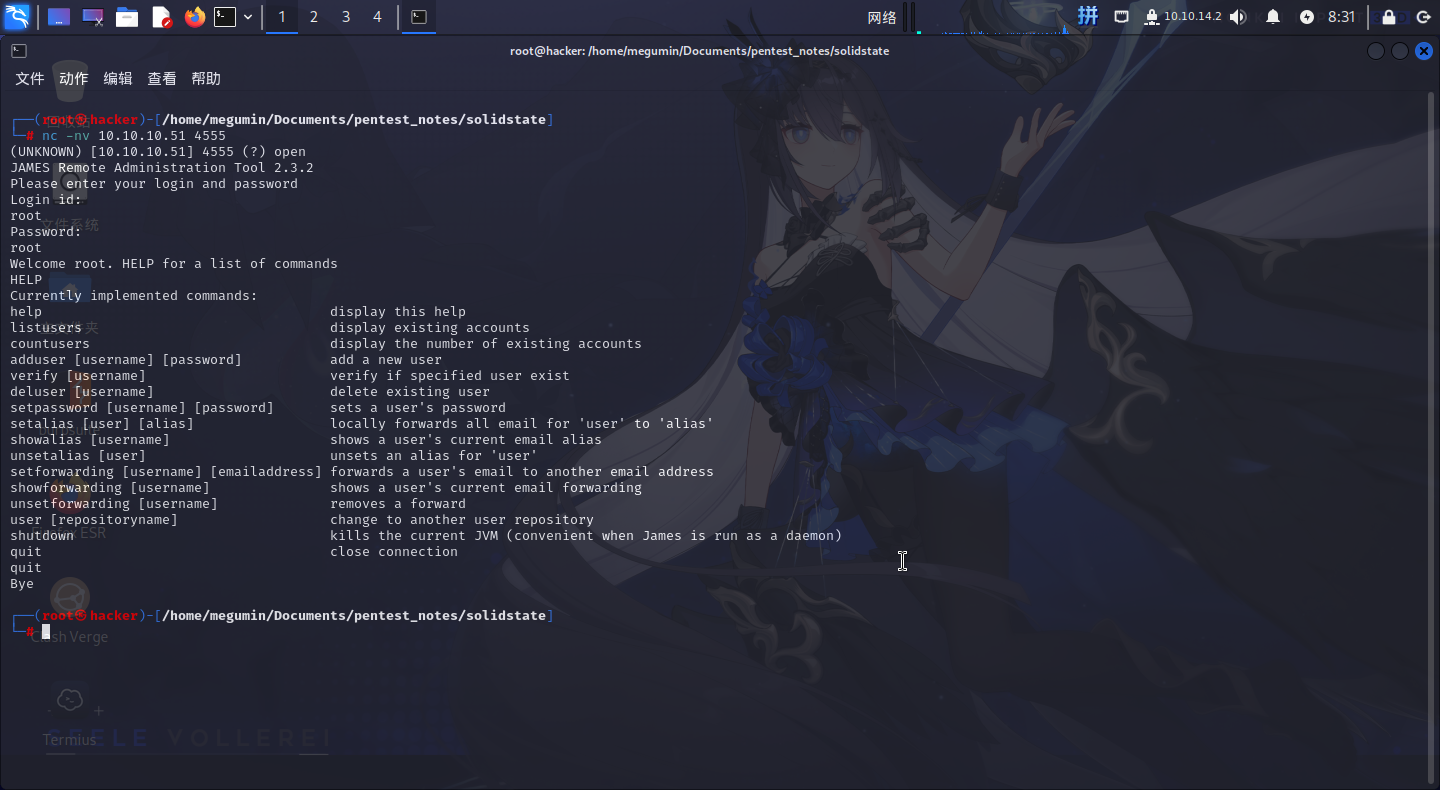The height and width of the screenshot is (790, 1440).
Task: Click 'user [repositoryname]' command text
Action: [x=94, y=520]
